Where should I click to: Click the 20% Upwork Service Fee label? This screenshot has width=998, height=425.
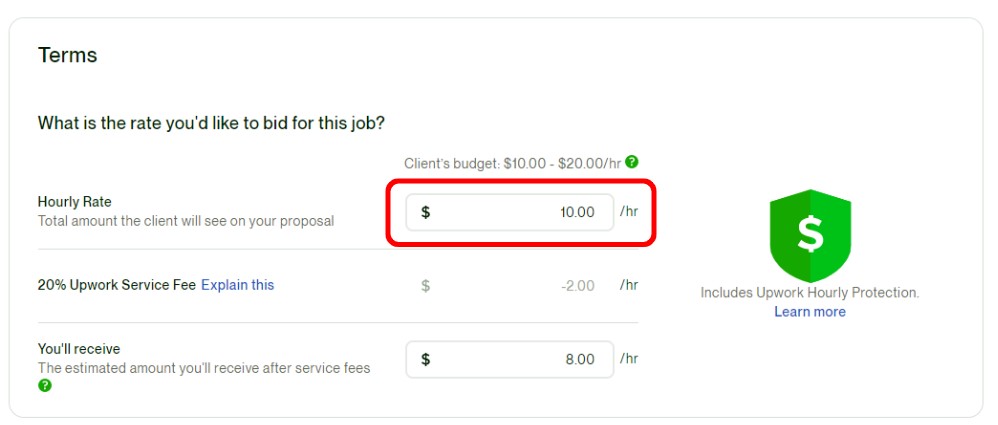coord(116,285)
